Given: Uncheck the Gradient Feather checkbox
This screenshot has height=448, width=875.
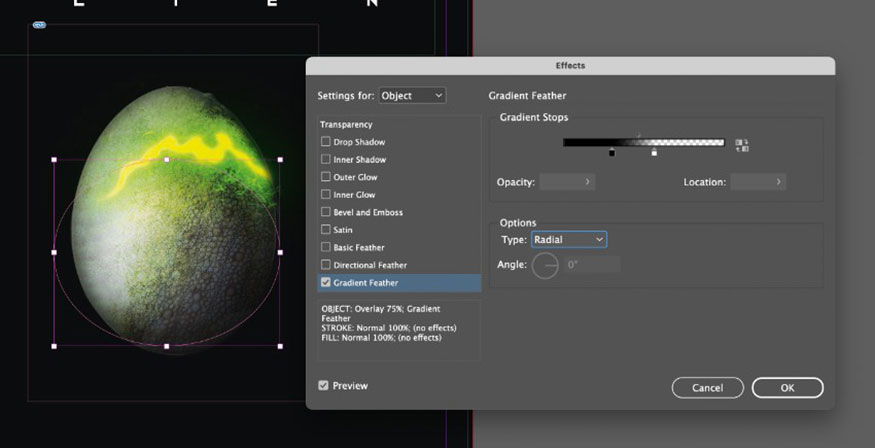Looking at the screenshot, I should 326,283.
